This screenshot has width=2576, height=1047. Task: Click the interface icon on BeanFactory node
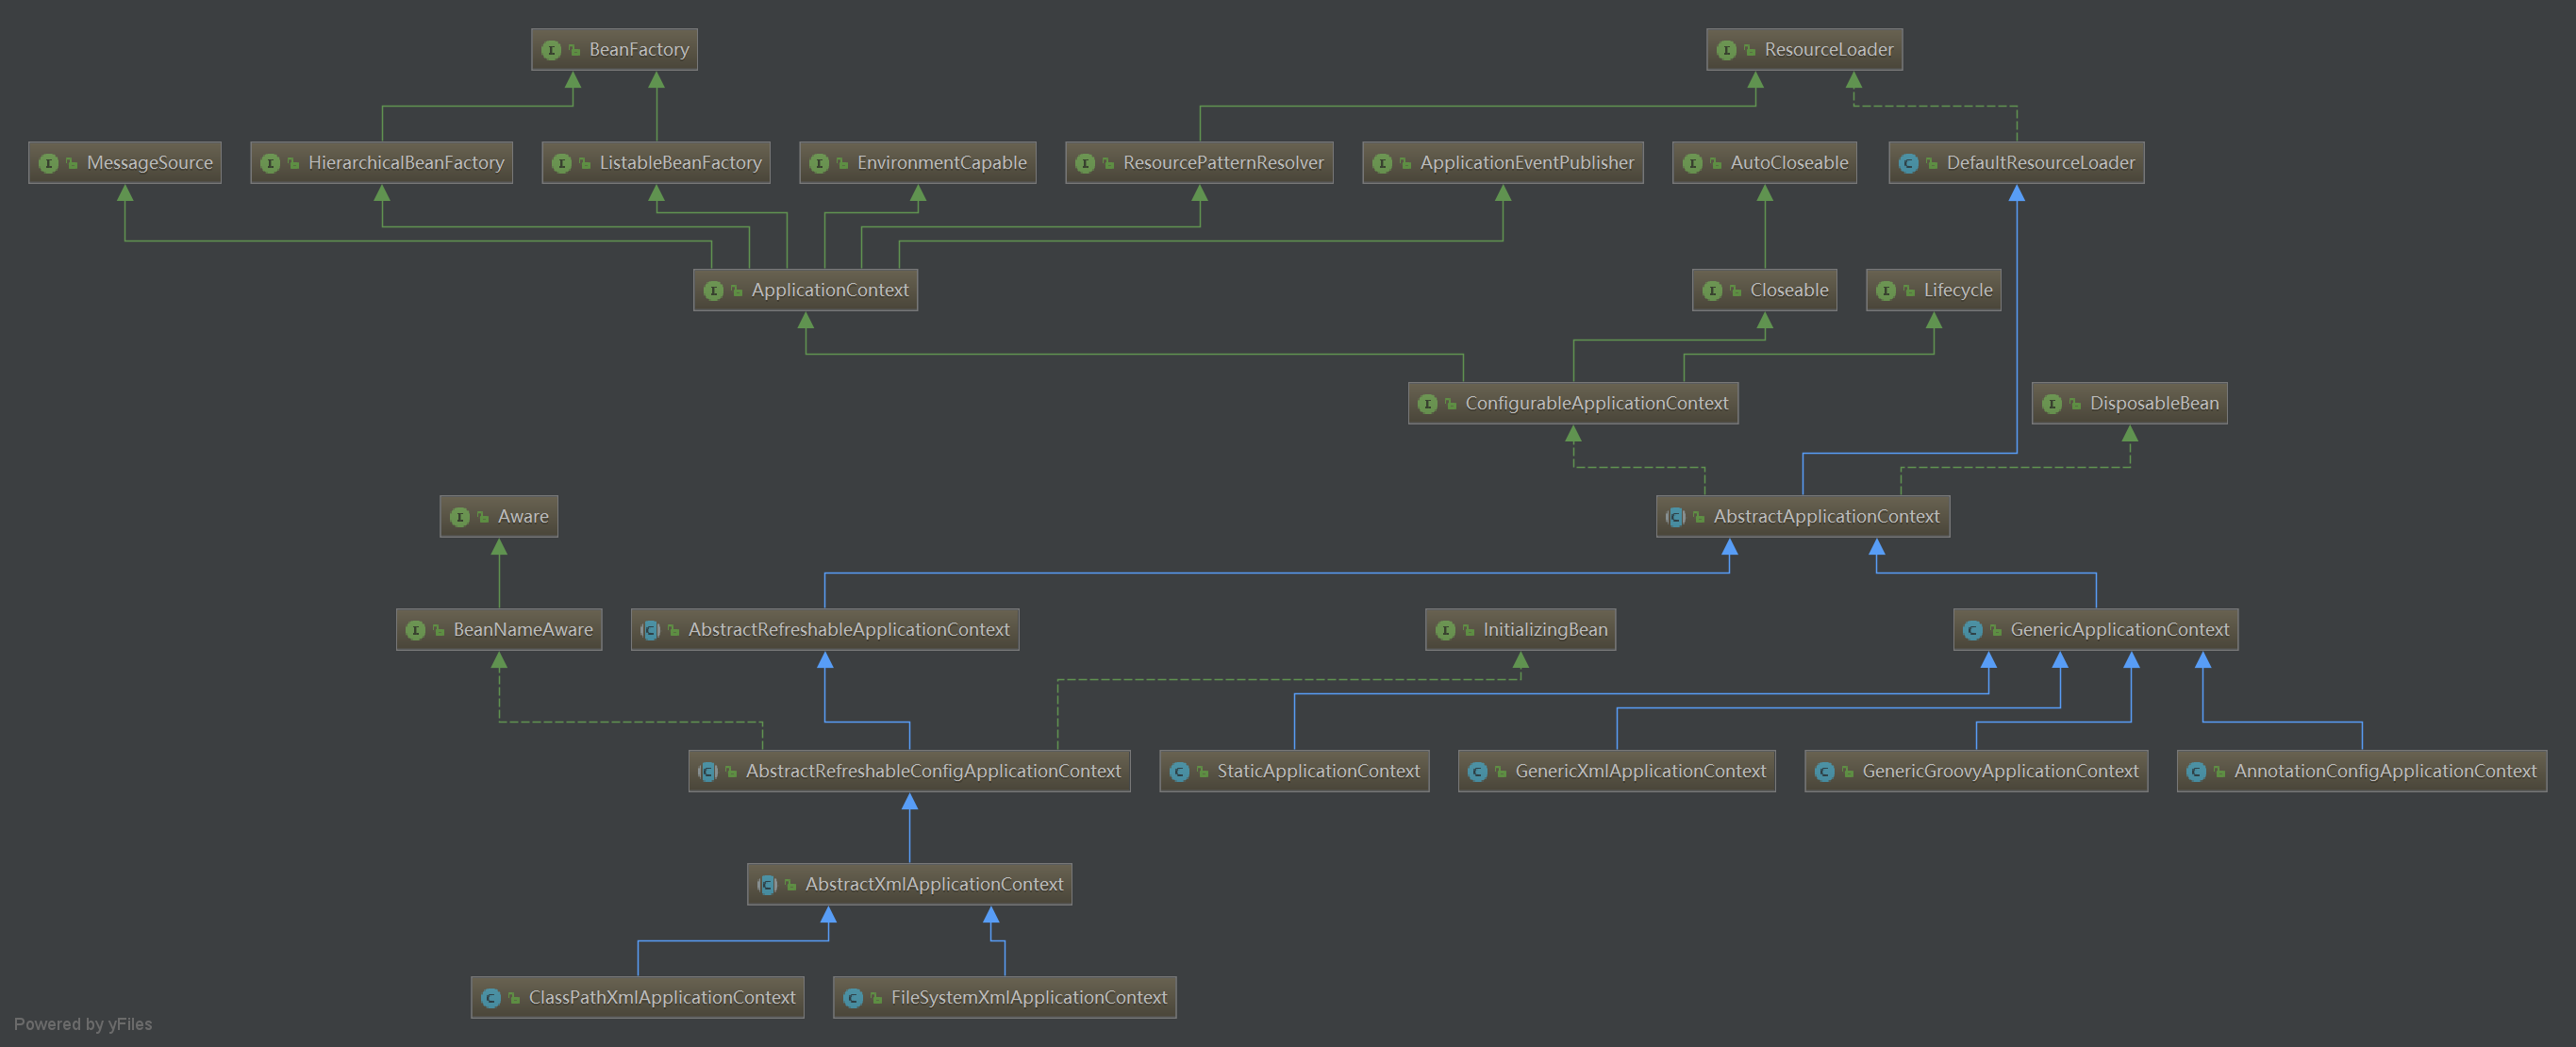(550, 50)
